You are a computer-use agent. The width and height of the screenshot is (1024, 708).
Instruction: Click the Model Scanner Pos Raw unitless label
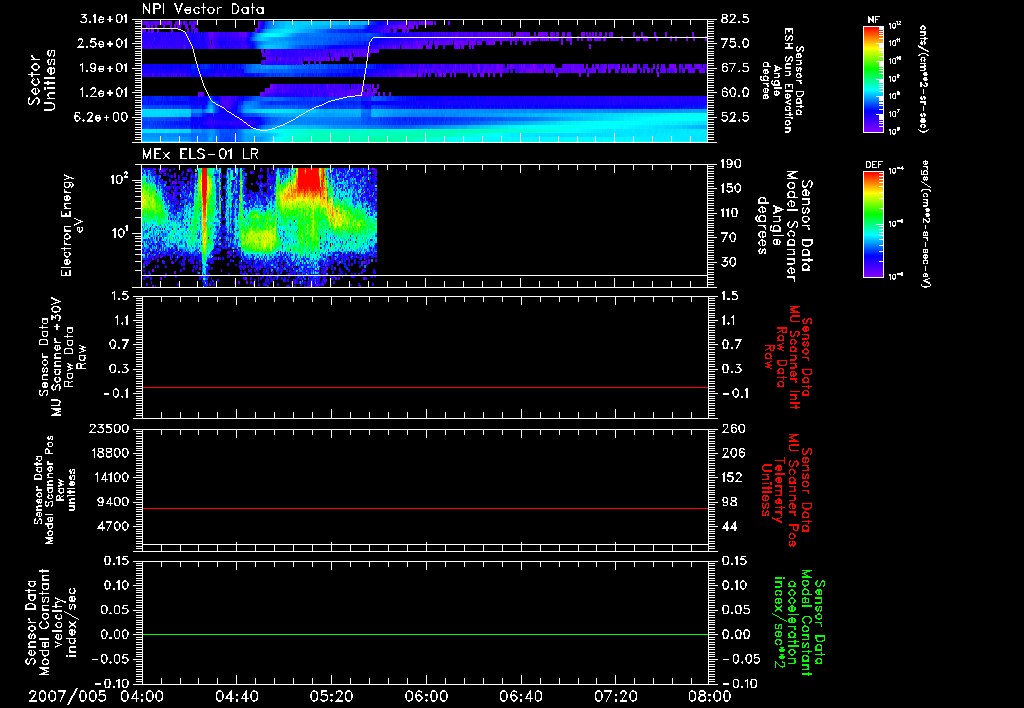(x=55, y=490)
